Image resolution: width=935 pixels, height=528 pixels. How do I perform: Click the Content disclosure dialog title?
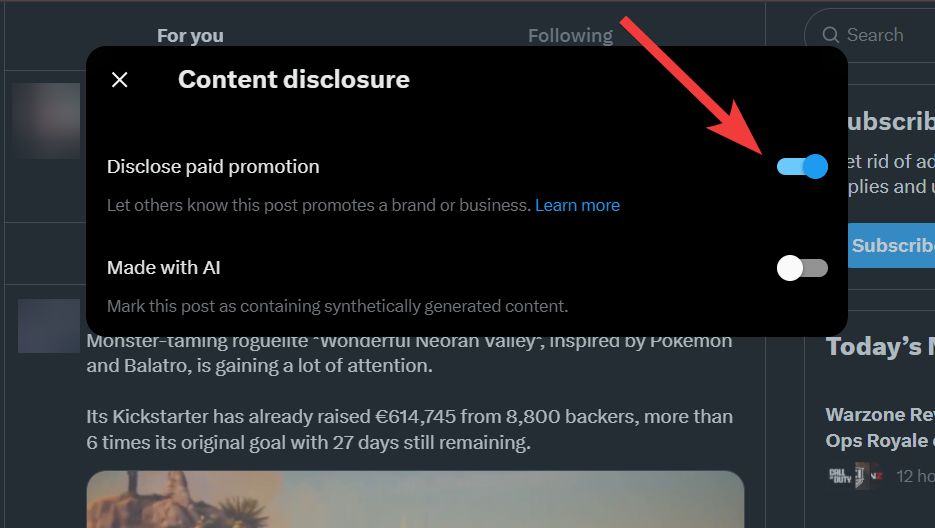[294, 80]
